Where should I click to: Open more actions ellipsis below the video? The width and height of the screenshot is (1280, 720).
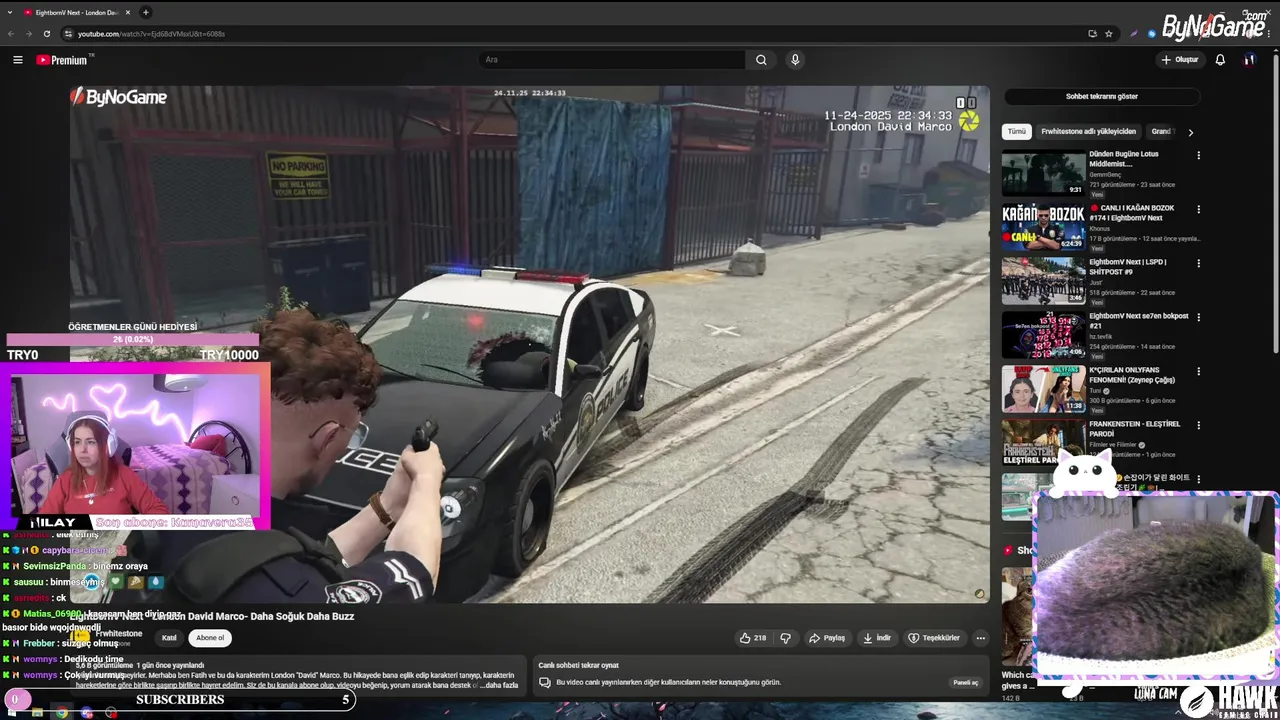[x=981, y=638]
